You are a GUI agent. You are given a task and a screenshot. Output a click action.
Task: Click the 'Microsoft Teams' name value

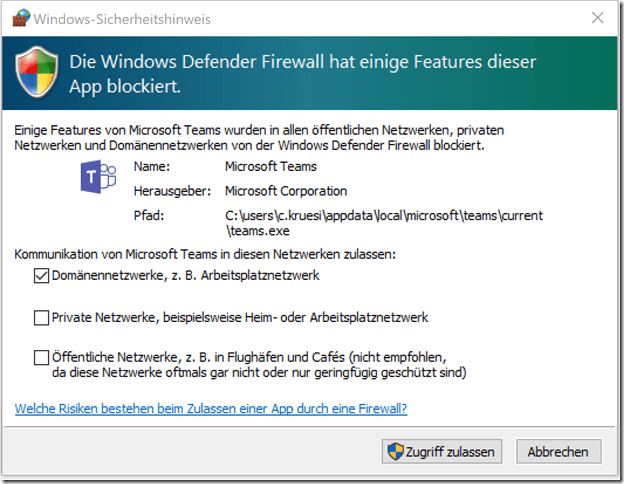pos(270,167)
